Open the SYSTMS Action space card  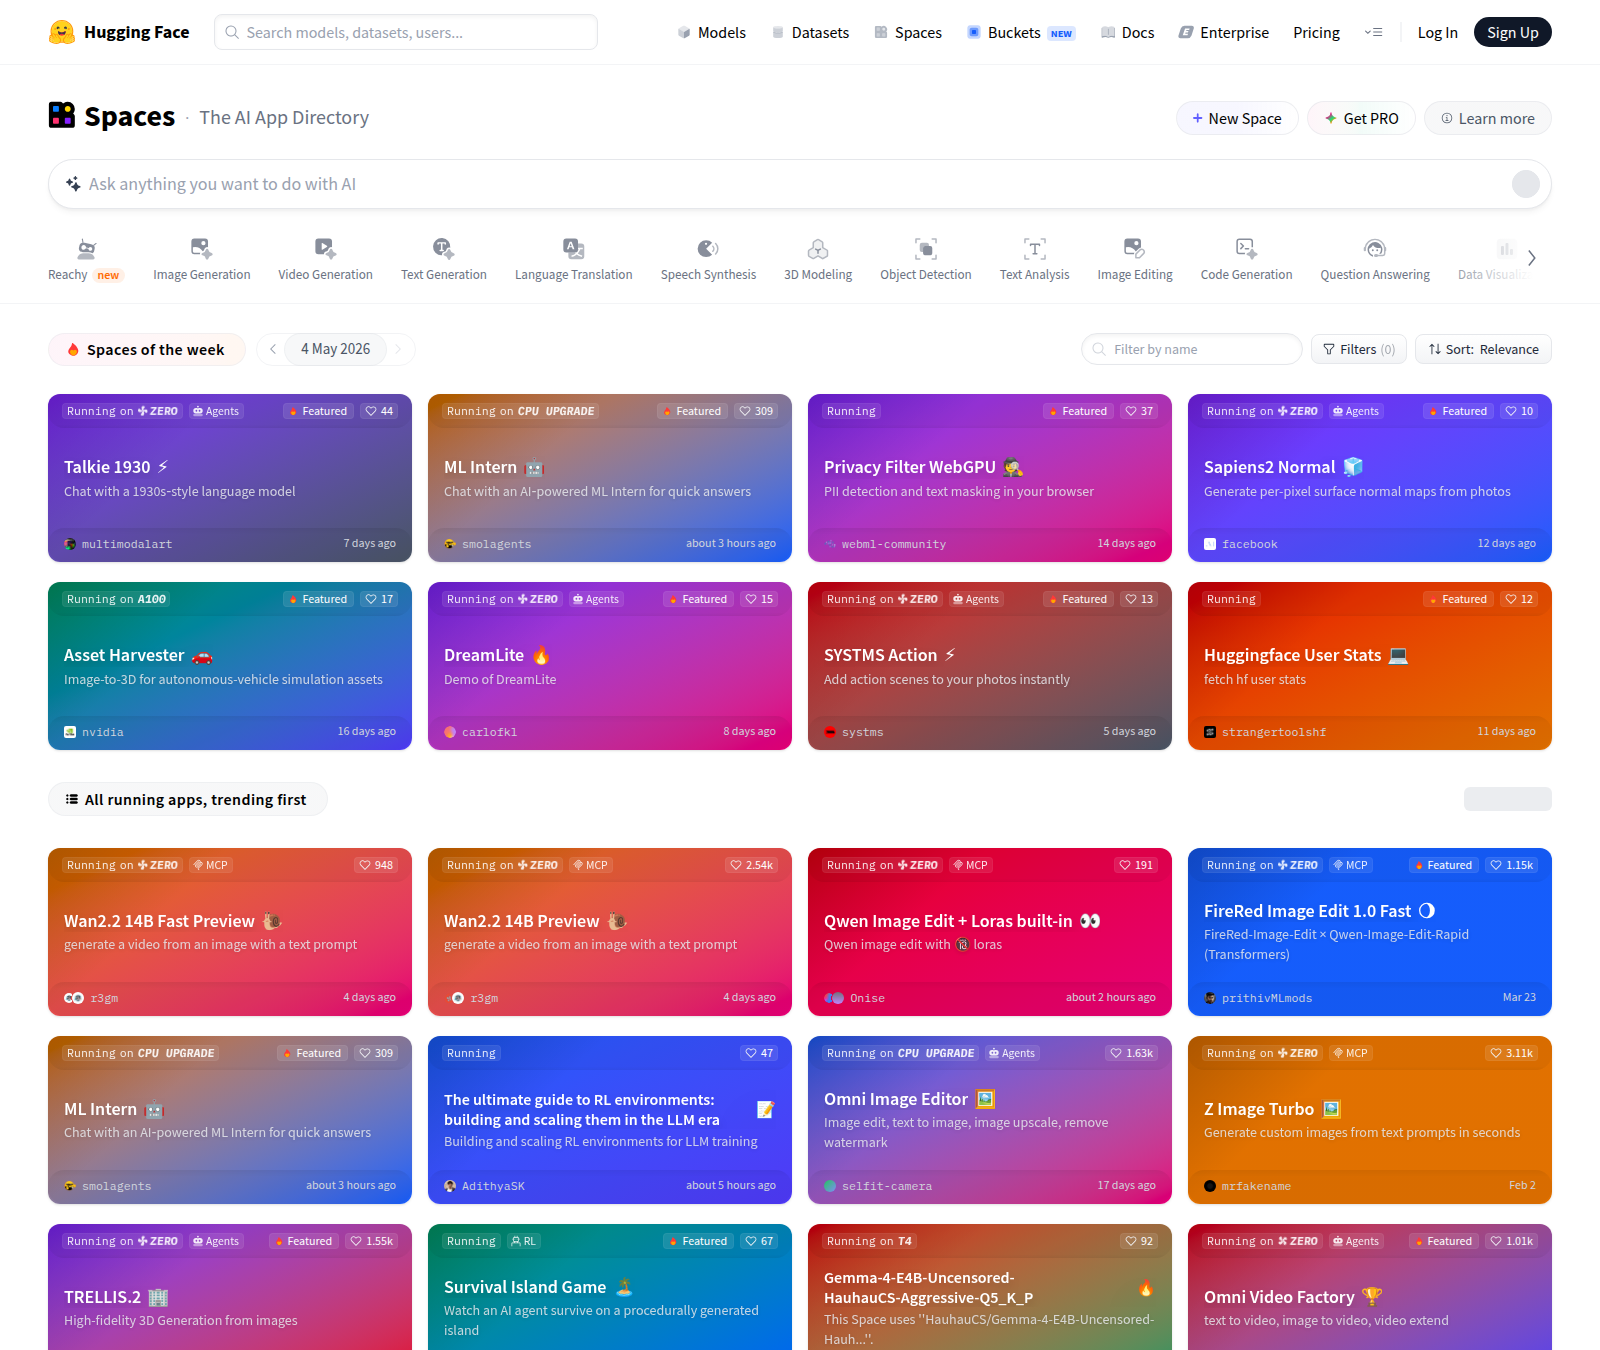pos(990,666)
